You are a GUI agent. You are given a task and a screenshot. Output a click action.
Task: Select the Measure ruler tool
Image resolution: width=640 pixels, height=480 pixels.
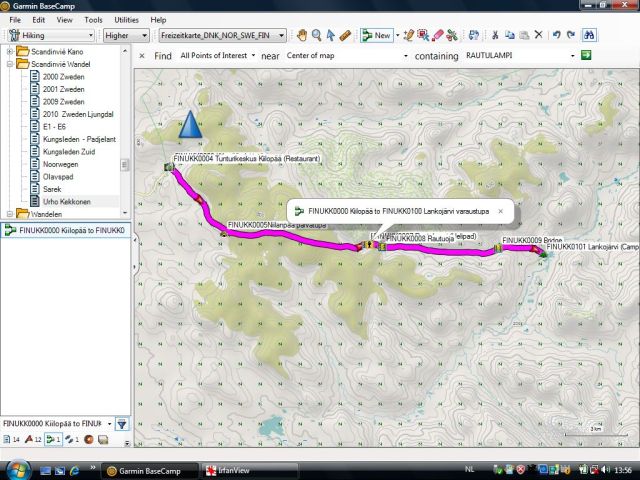pos(345,35)
